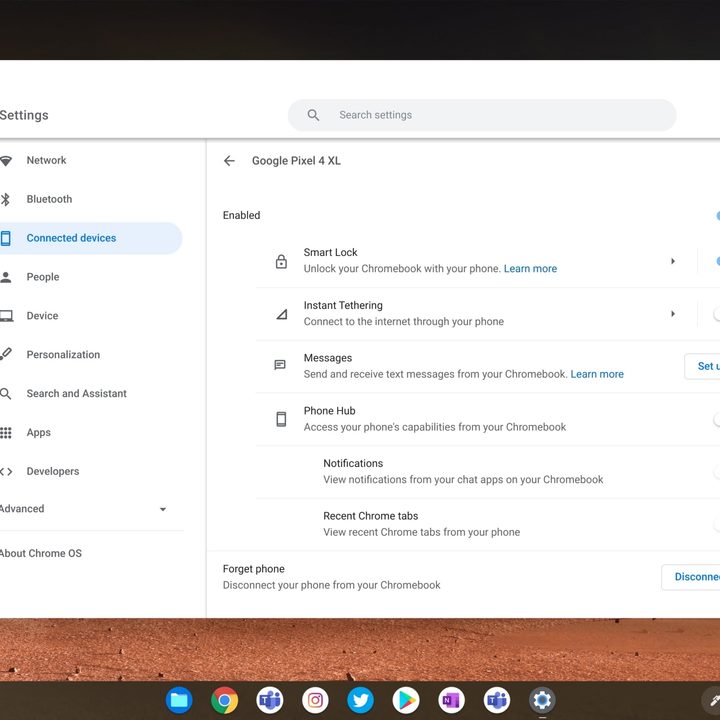Open OneNote from the shelf
Screen dimensions: 720x720
click(x=451, y=700)
